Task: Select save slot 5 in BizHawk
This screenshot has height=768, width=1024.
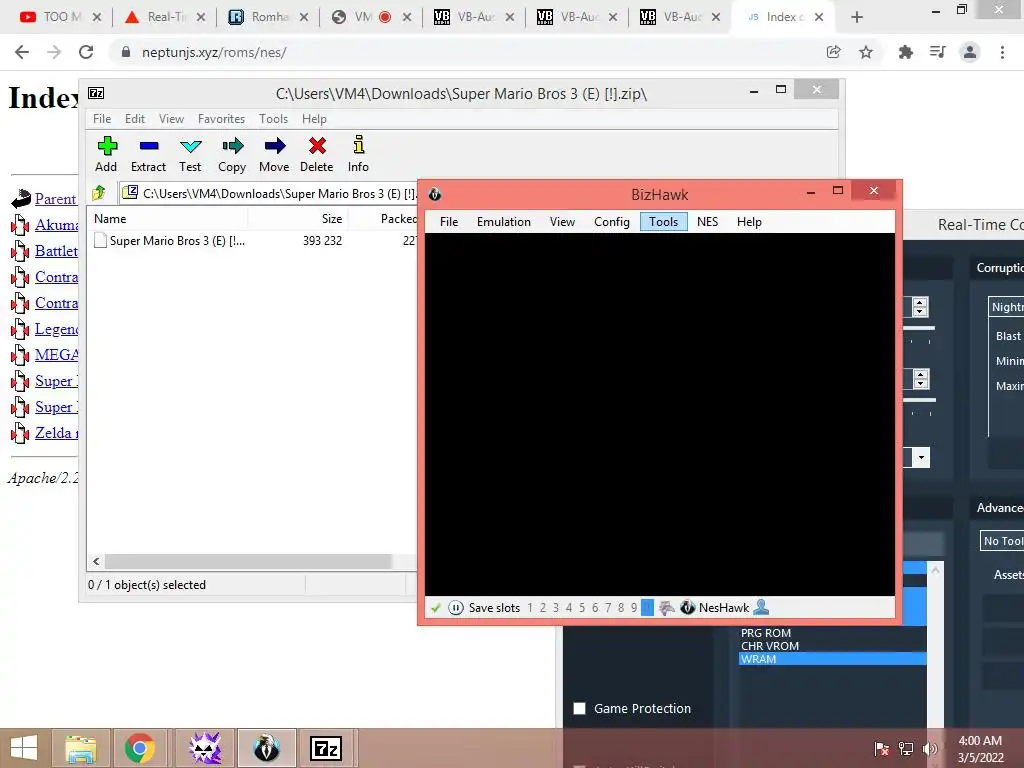Action: click(582, 608)
